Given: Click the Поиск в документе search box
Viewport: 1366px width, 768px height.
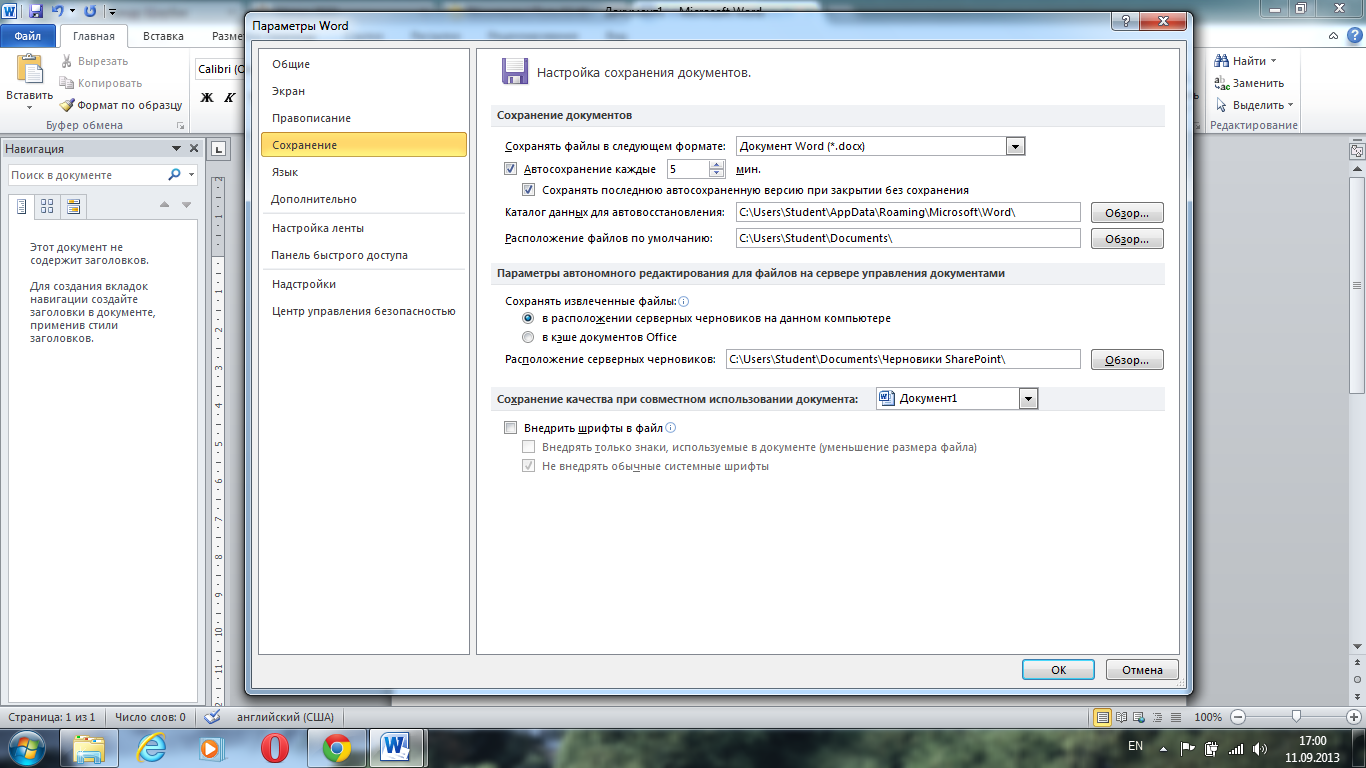Looking at the screenshot, I should tap(86, 175).
